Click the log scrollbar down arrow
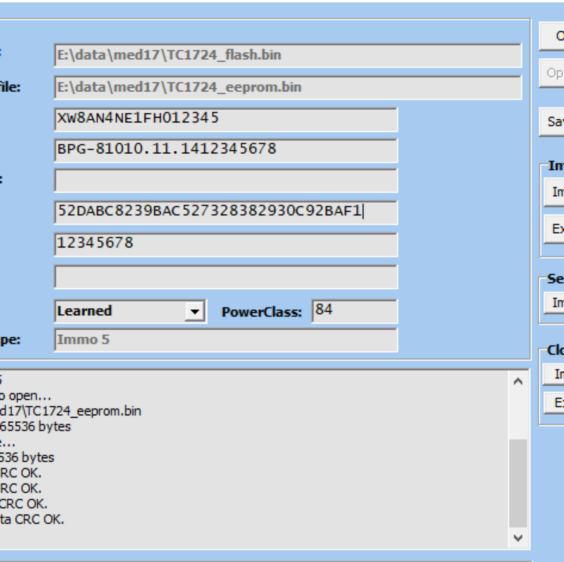 point(518,538)
